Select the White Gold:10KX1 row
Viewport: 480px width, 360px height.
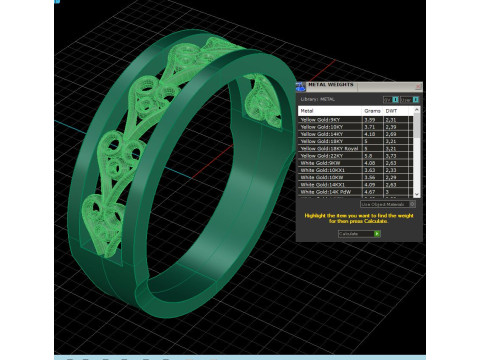[x=356, y=170]
